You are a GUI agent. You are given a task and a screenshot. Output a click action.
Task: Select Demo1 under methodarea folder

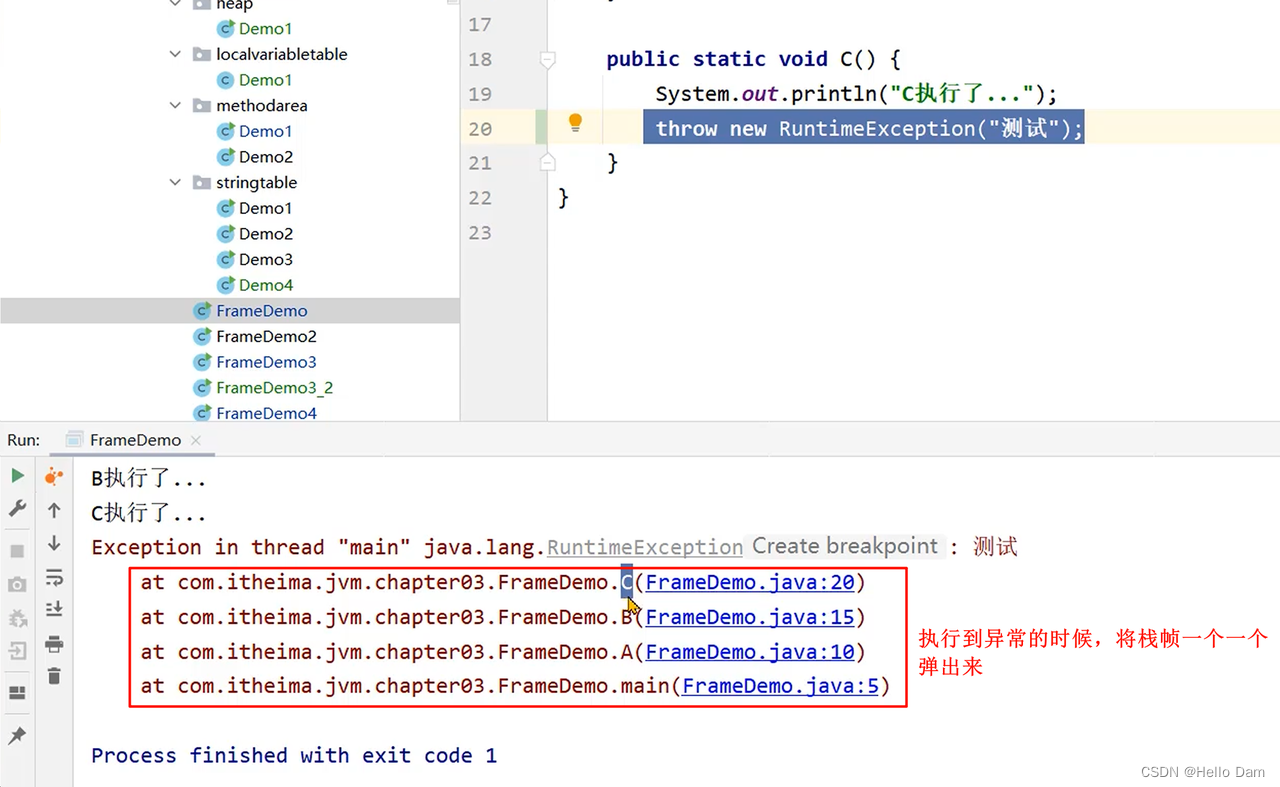[x=265, y=131]
